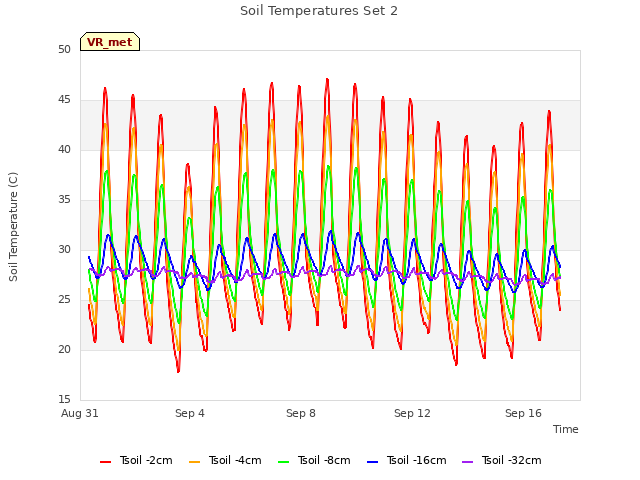Toggle the Tsoil -2cm legend entry
Screen dimensions: 640x480
click(x=136, y=460)
